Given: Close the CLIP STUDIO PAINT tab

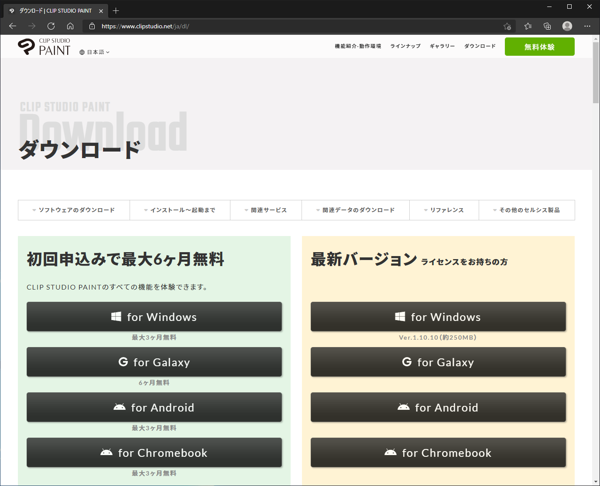Looking at the screenshot, I should click(x=101, y=11).
